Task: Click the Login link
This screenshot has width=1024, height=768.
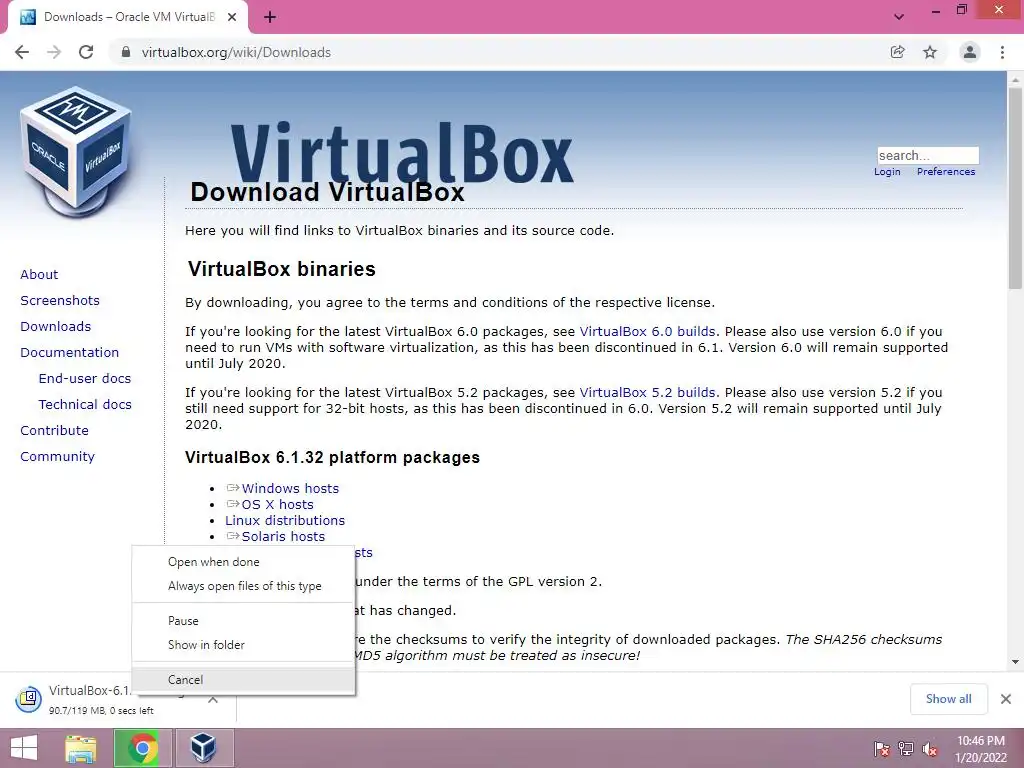Action: 887,172
